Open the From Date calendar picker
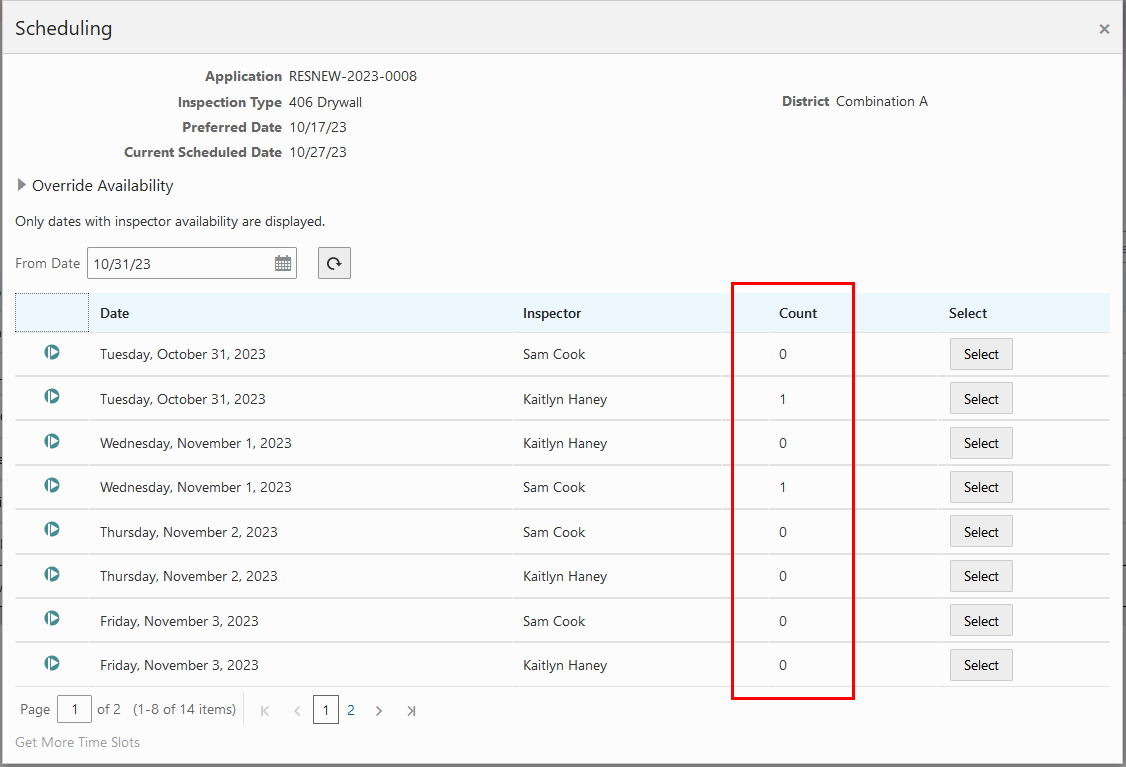1126x767 pixels. tap(283, 264)
